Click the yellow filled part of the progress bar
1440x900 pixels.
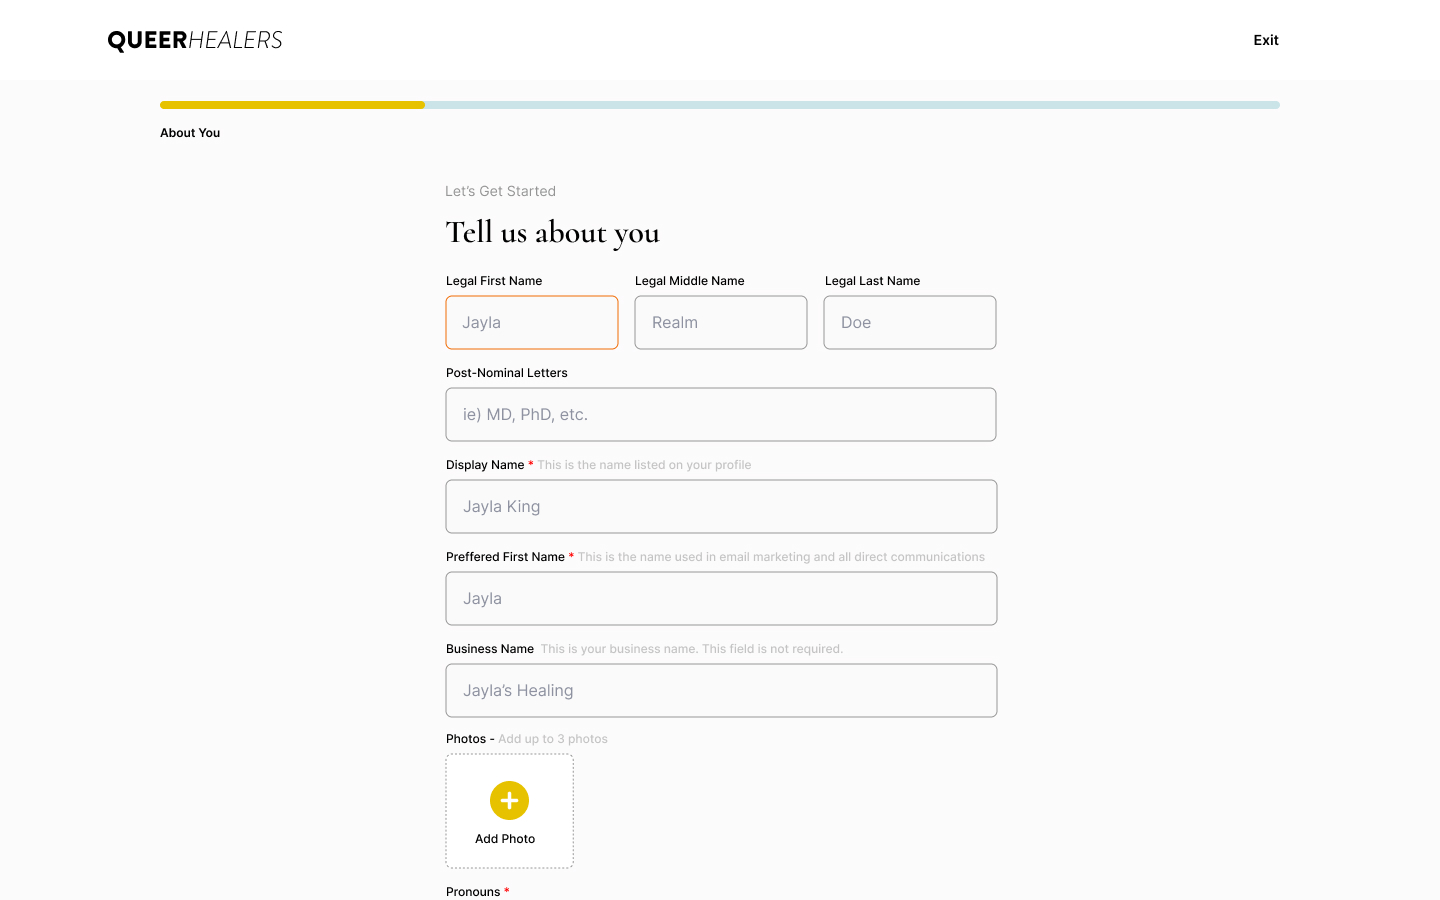point(292,105)
